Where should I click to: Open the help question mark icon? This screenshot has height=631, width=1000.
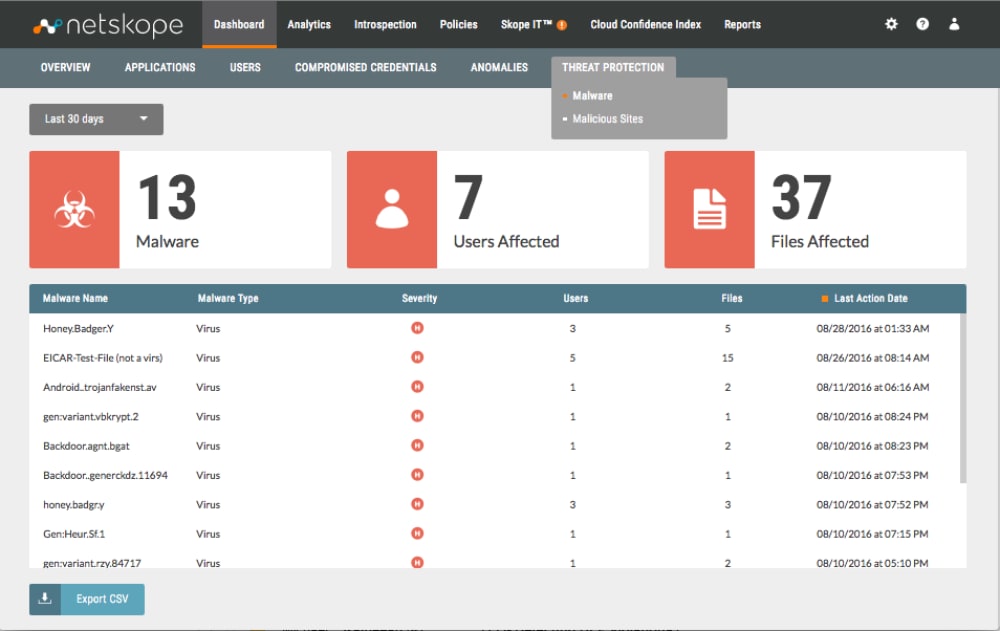click(922, 24)
